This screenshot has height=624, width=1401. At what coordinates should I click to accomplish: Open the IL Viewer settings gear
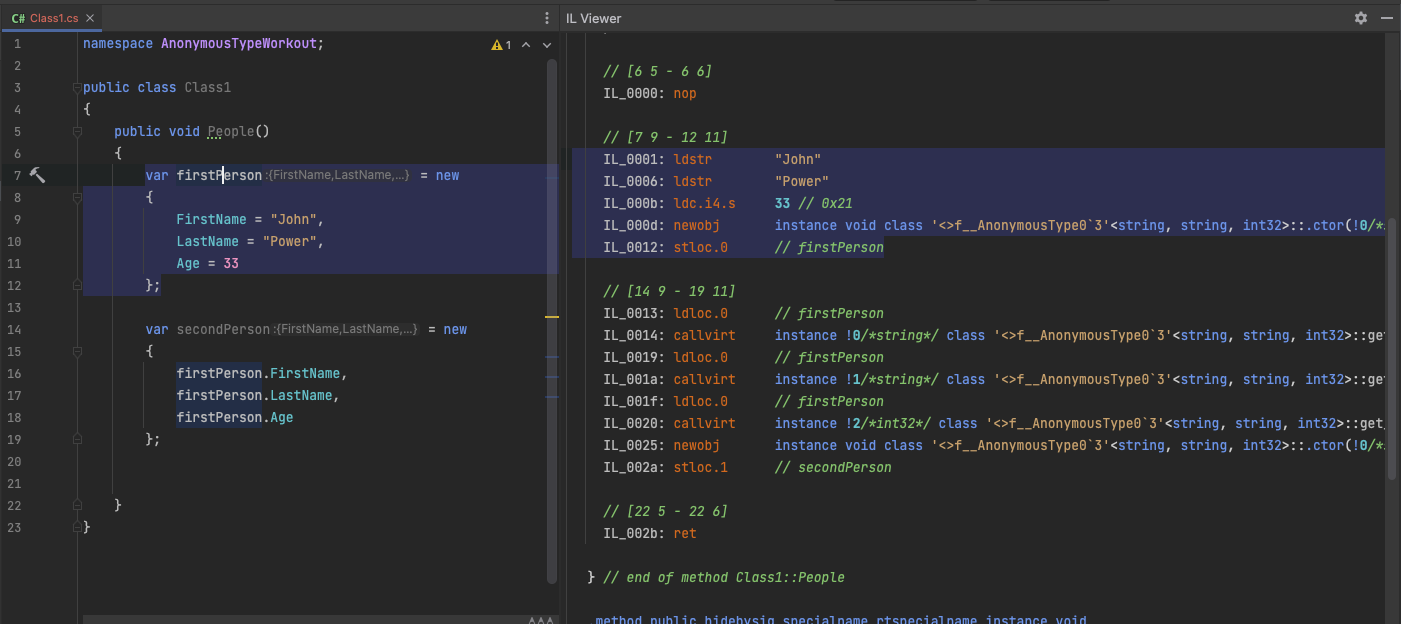point(1360,17)
